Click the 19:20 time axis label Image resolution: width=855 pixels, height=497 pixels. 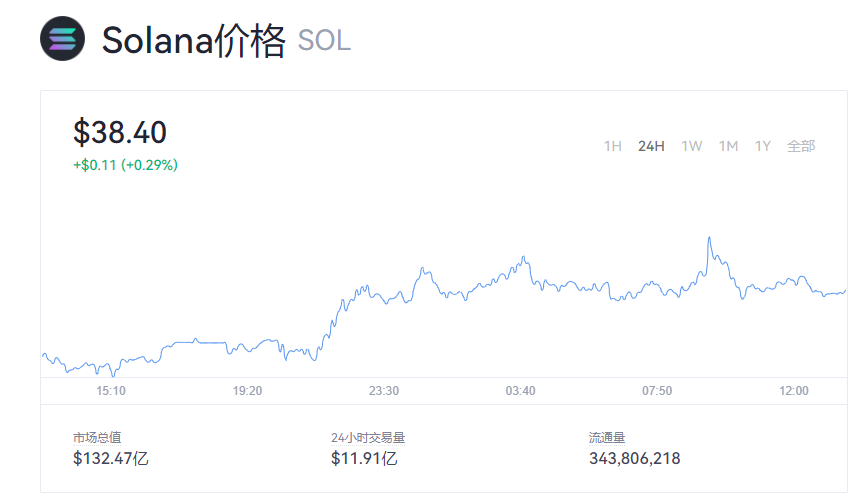click(x=247, y=390)
